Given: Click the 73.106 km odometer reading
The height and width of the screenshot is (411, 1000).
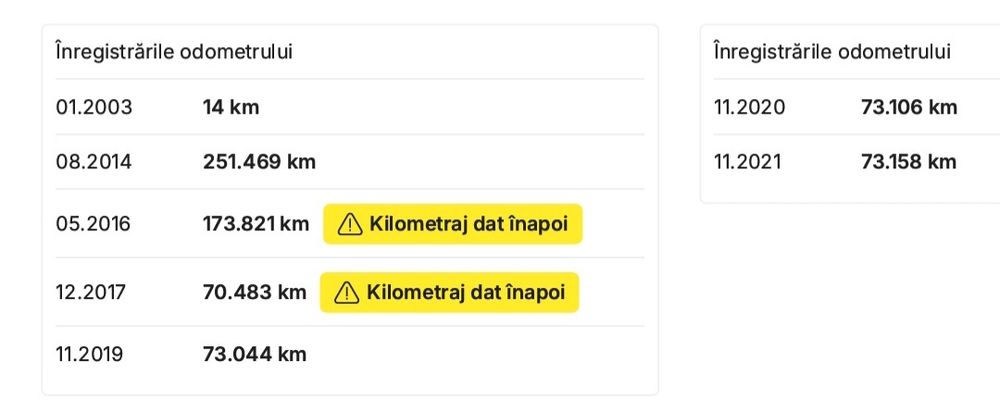Looking at the screenshot, I should [x=909, y=108].
